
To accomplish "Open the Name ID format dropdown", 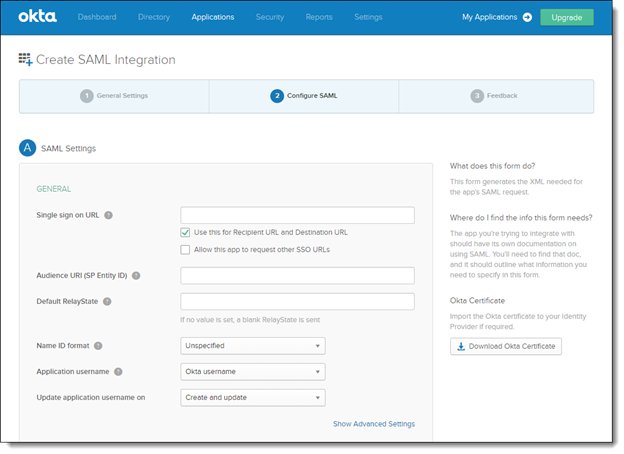I will coord(253,346).
